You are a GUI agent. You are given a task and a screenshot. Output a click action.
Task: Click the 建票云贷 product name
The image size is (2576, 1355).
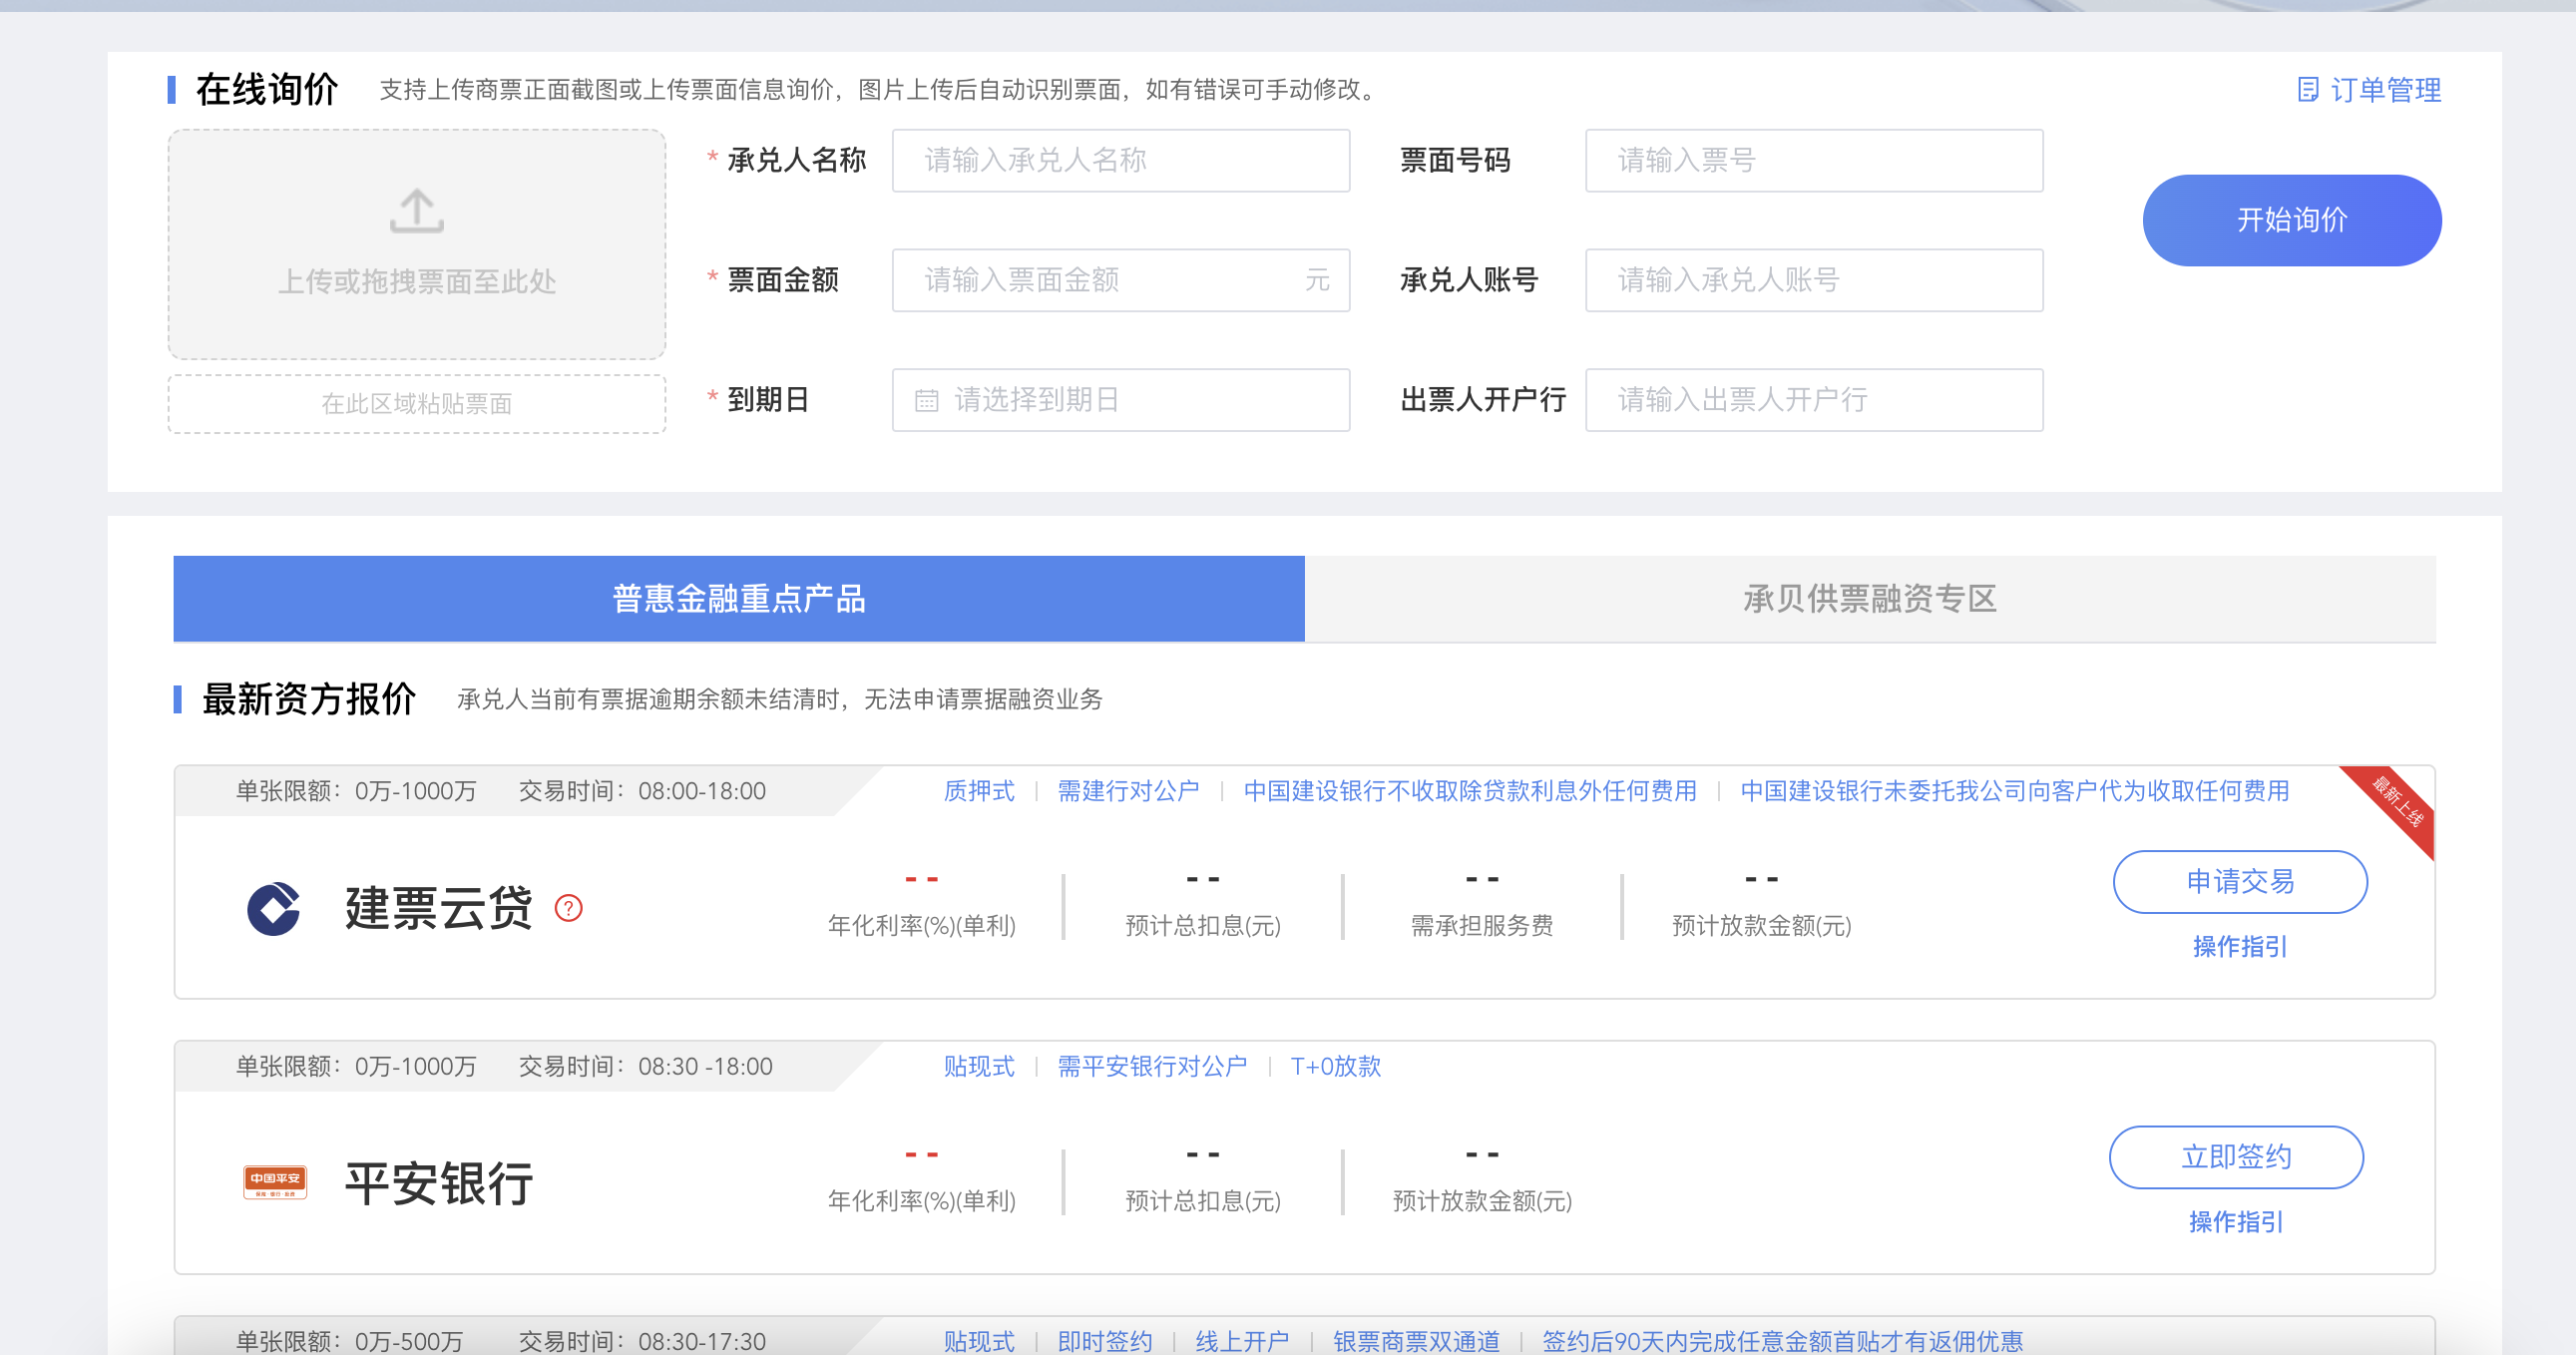[x=438, y=908]
